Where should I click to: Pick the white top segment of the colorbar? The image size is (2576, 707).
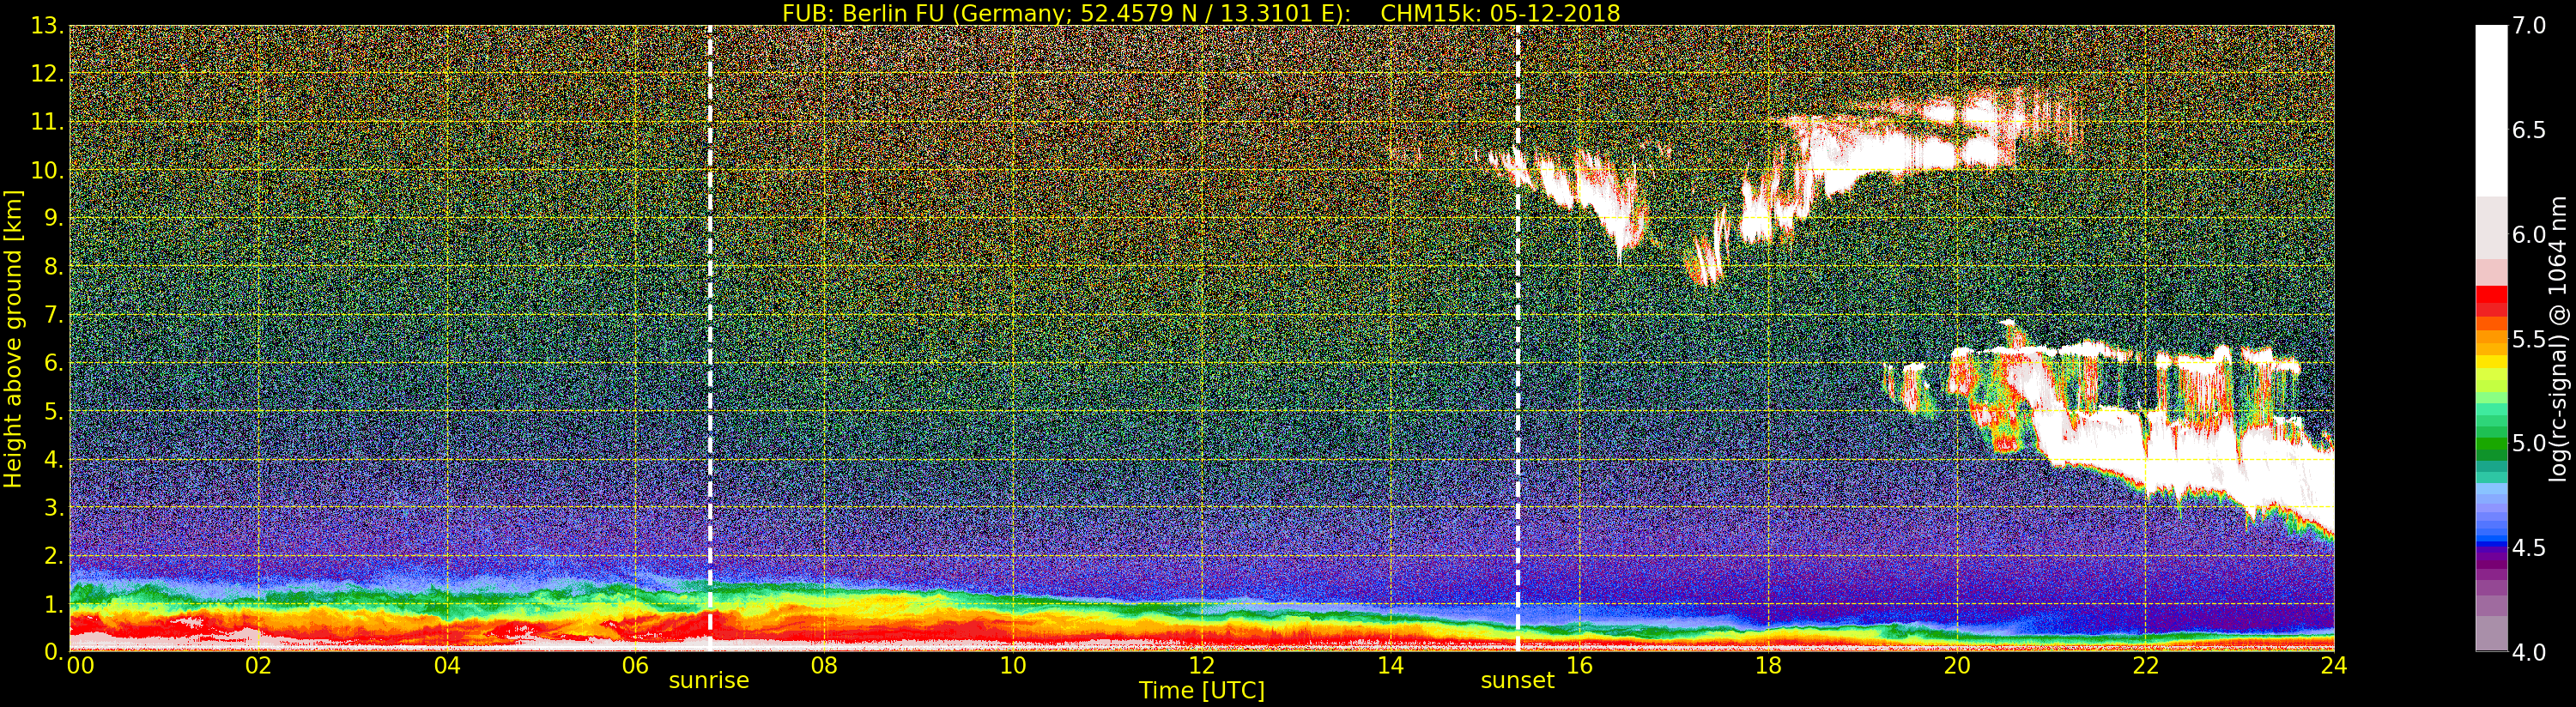tap(2491, 110)
